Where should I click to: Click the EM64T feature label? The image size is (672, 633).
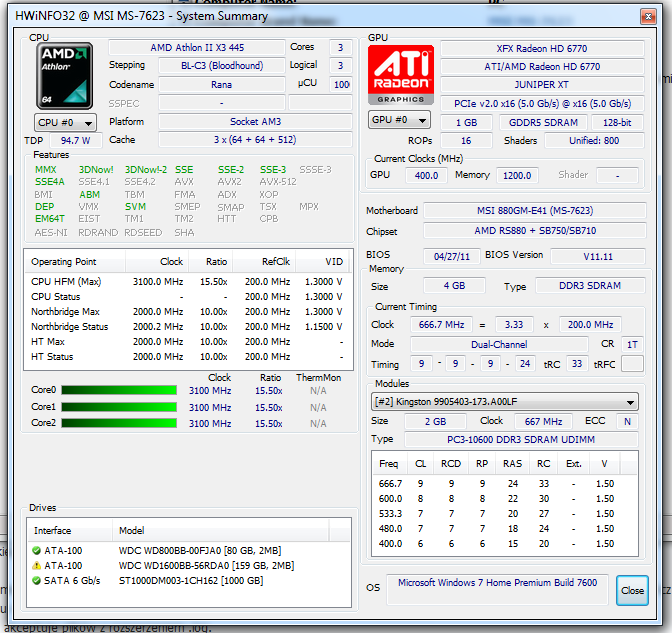(50, 219)
